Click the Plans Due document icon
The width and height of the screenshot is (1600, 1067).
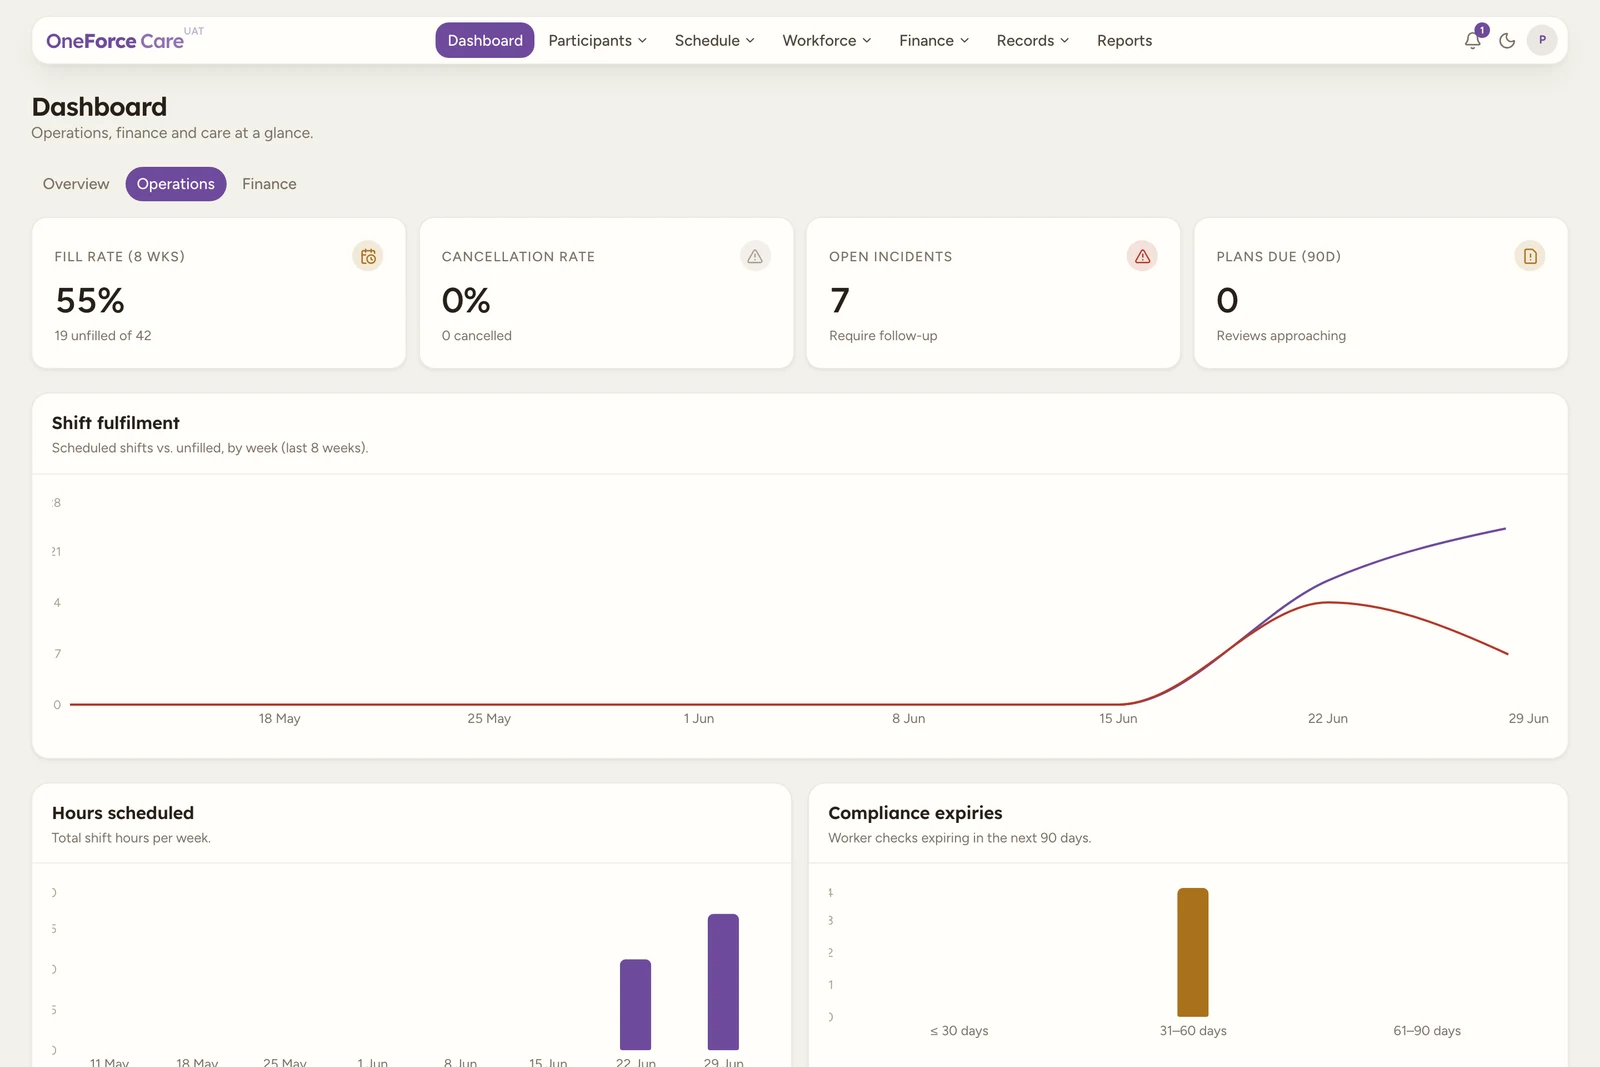(1530, 256)
